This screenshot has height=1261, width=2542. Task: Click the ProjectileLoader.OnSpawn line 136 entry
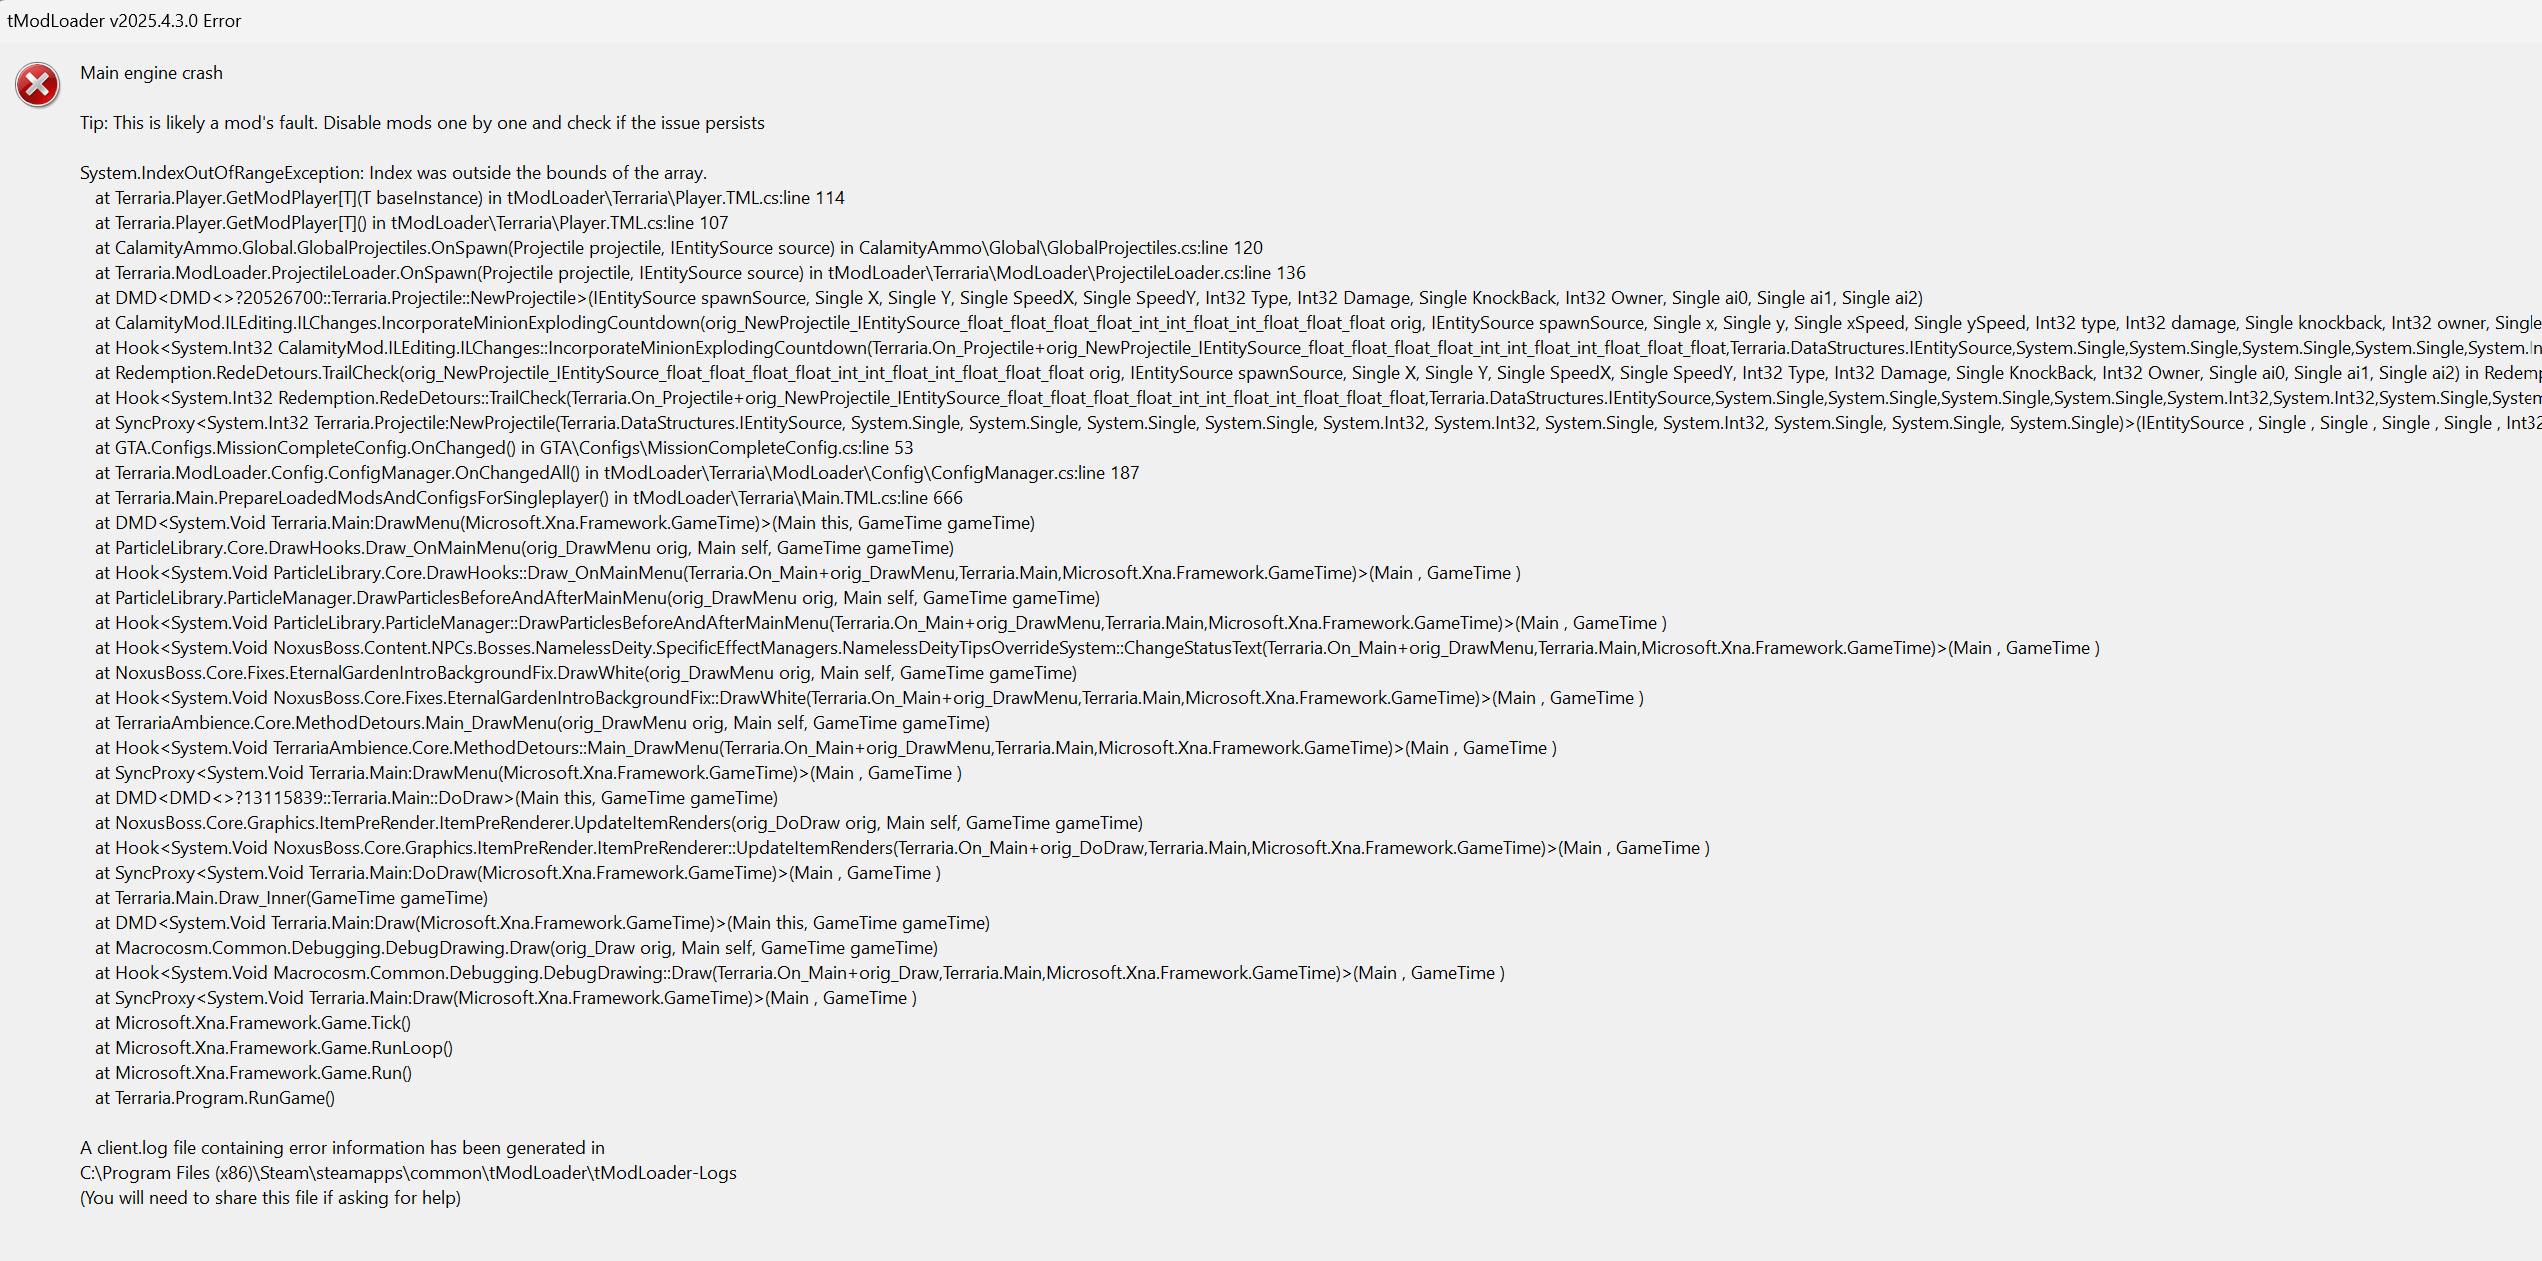(700, 273)
